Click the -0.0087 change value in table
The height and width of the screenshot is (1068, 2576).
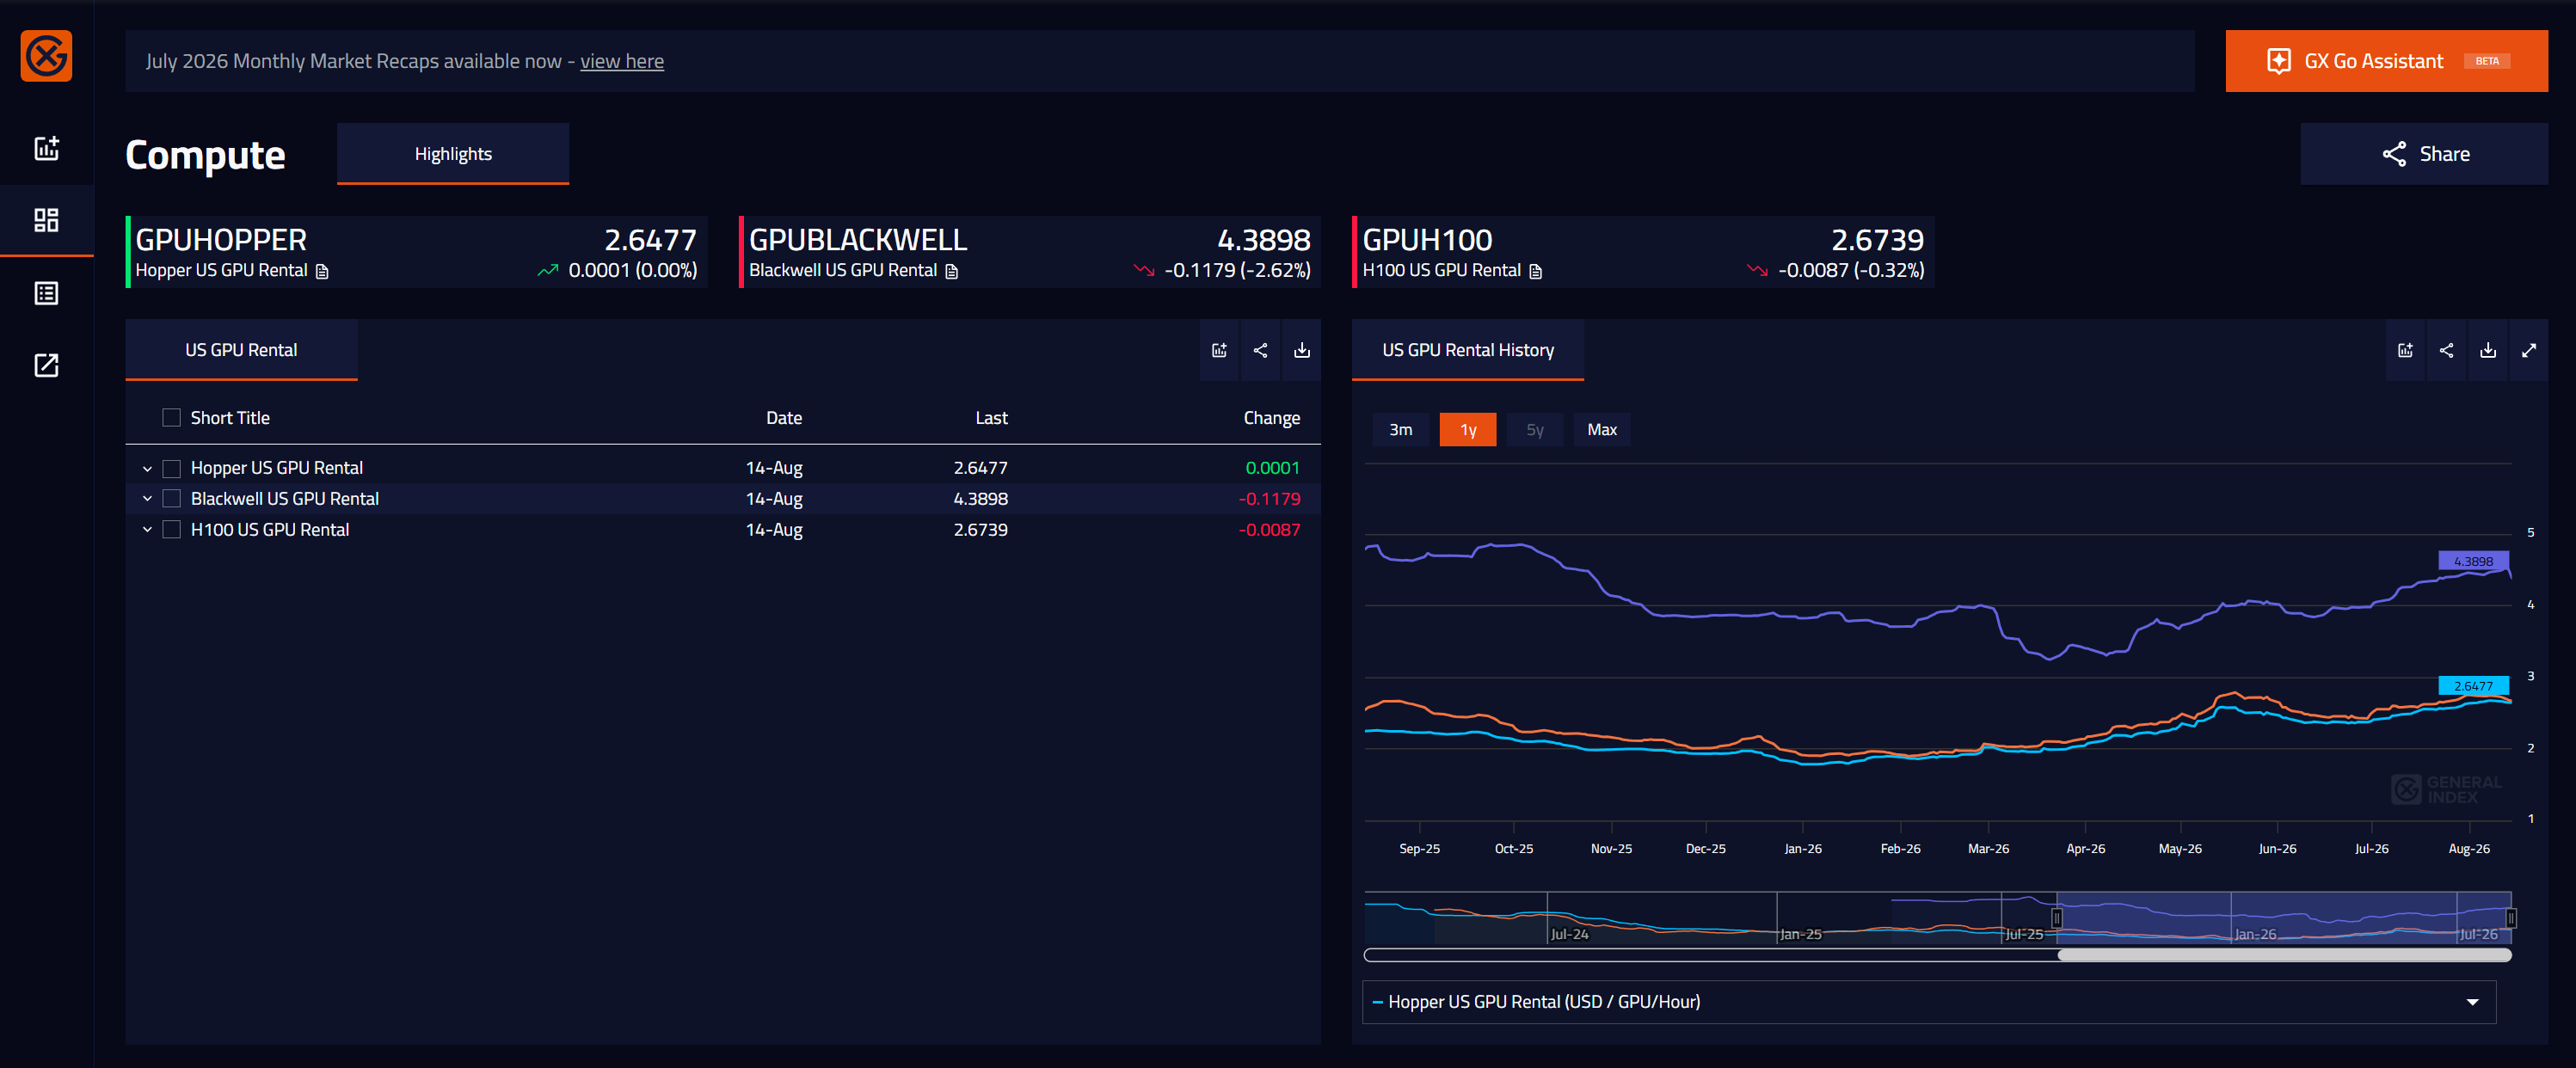tap(1269, 529)
